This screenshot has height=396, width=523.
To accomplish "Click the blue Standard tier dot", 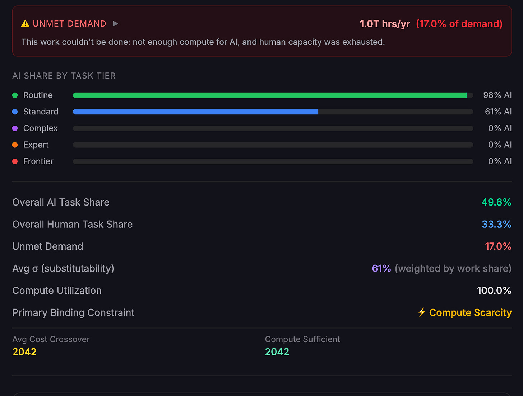I will [15, 112].
